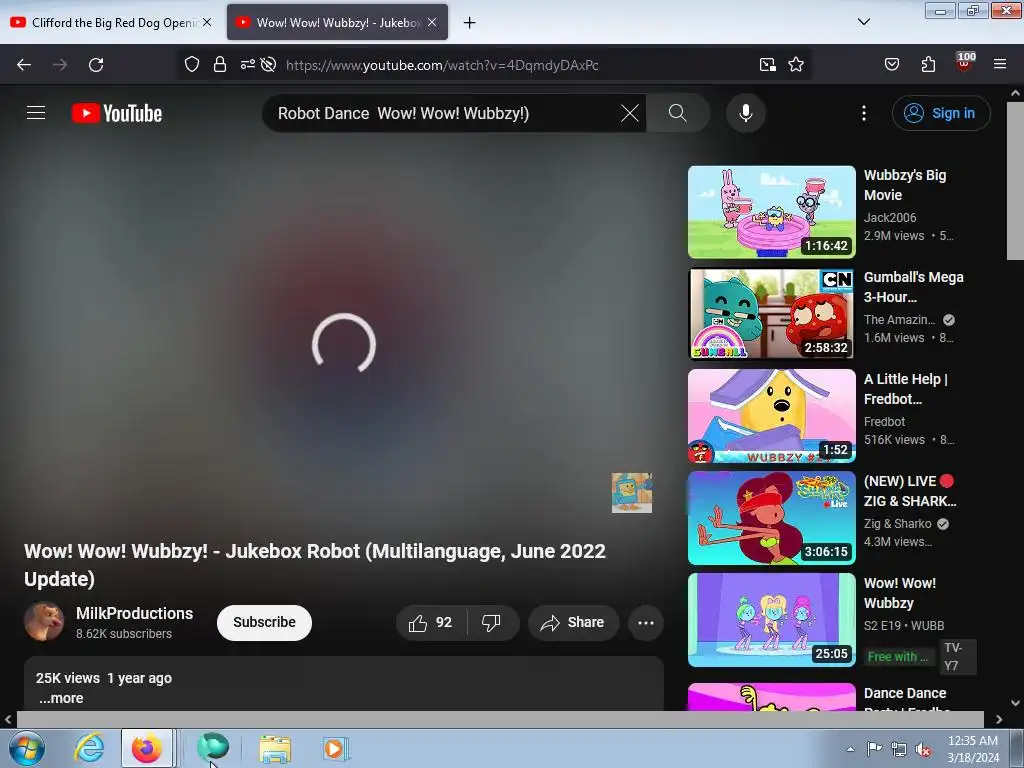Open YouTube settings three-dot menu

pos(864,113)
